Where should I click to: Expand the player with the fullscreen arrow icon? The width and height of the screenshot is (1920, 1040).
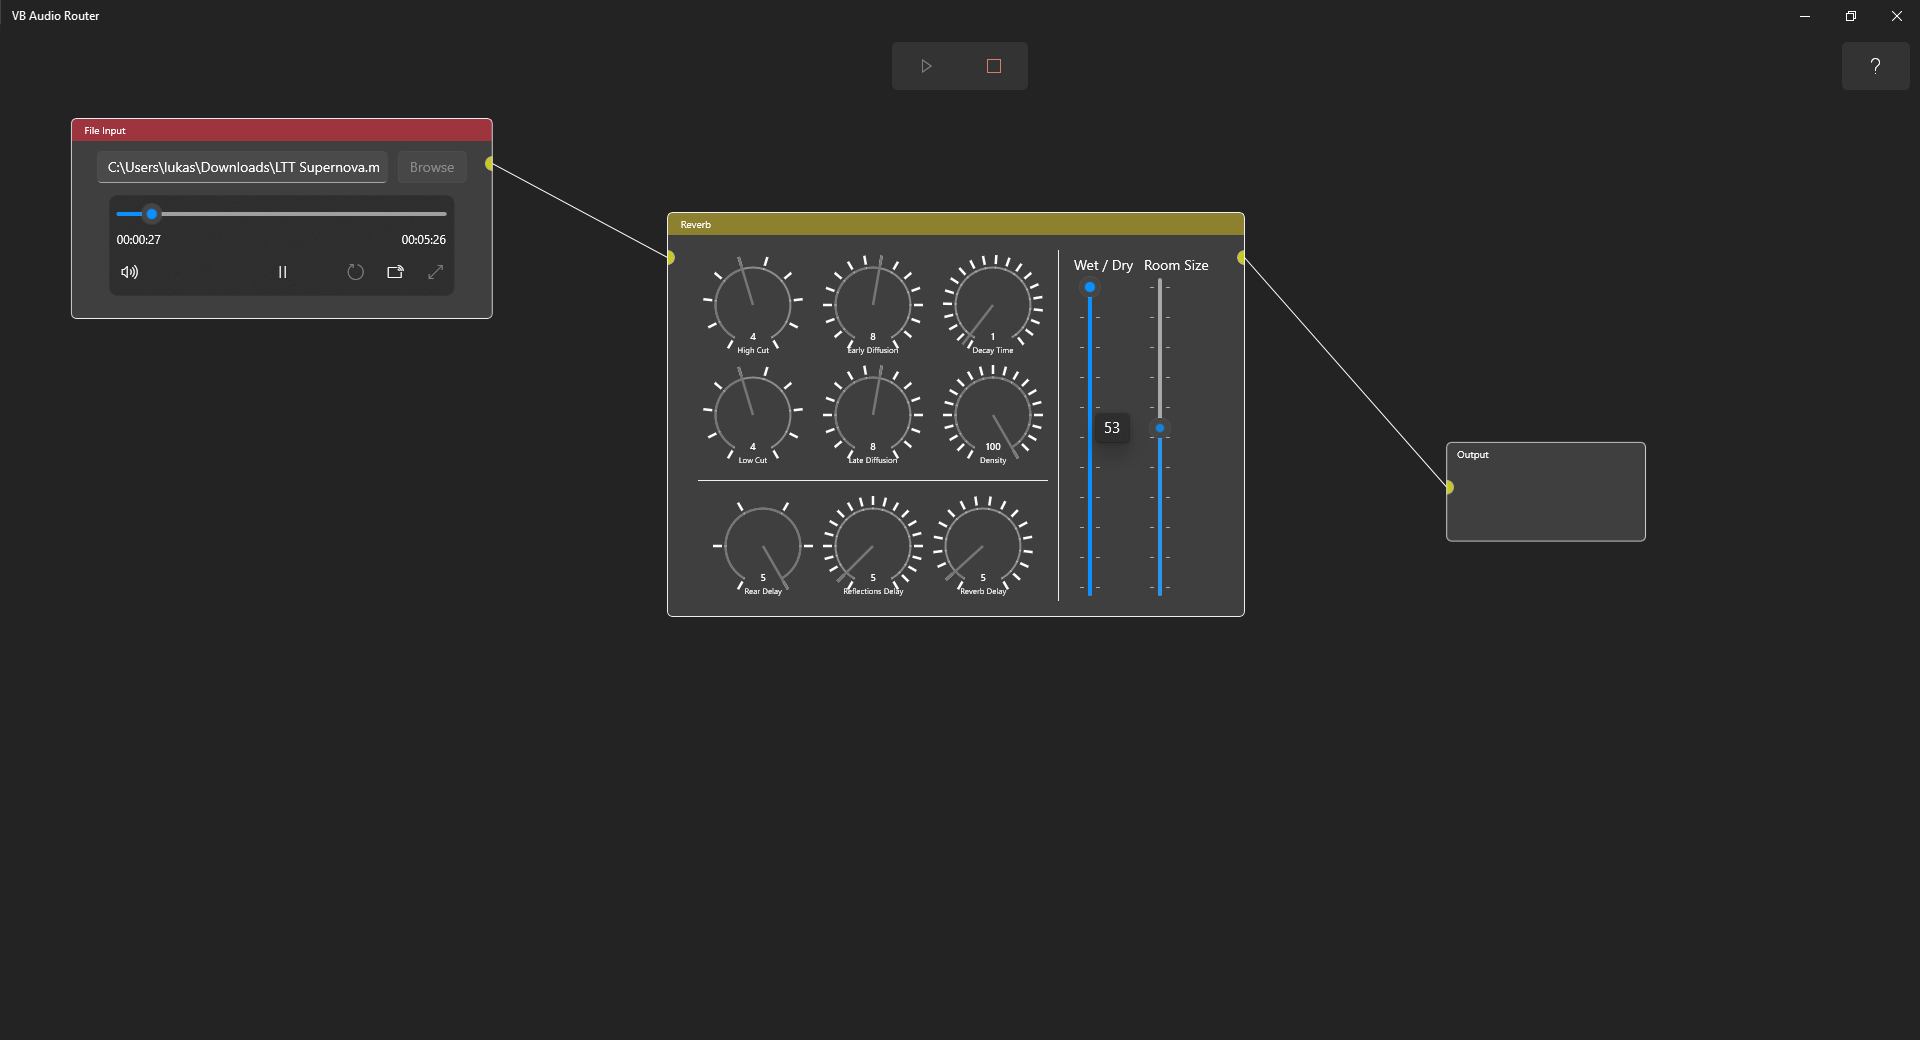pyautogui.click(x=435, y=271)
